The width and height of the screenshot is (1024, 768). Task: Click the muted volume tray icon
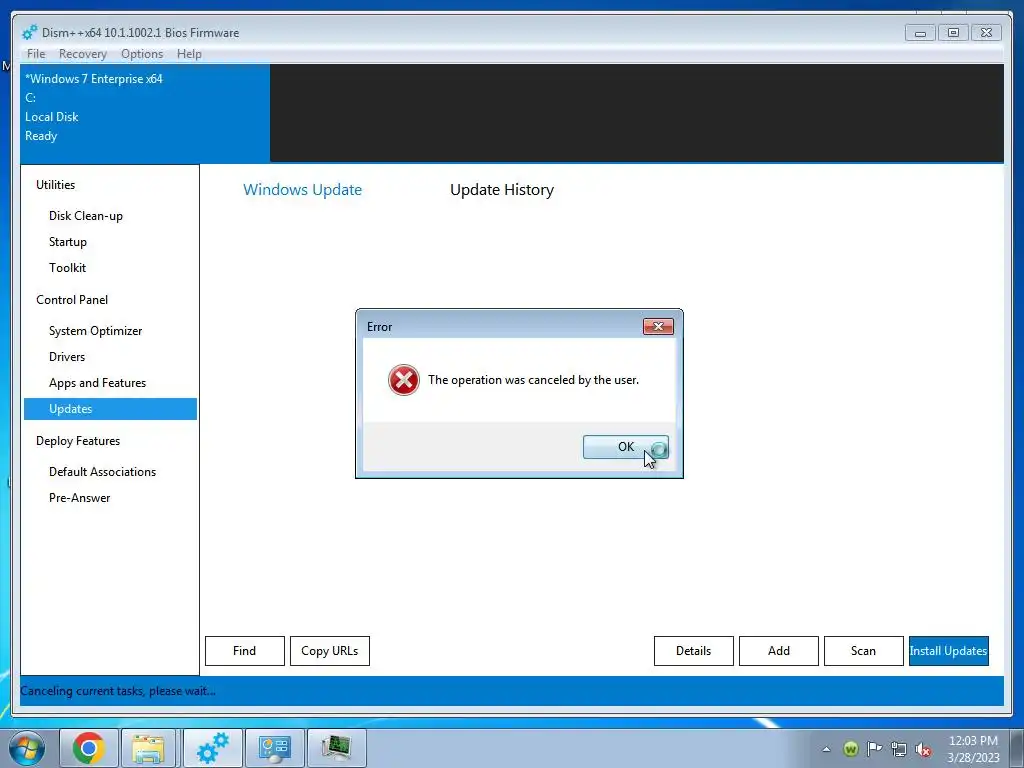(923, 750)
